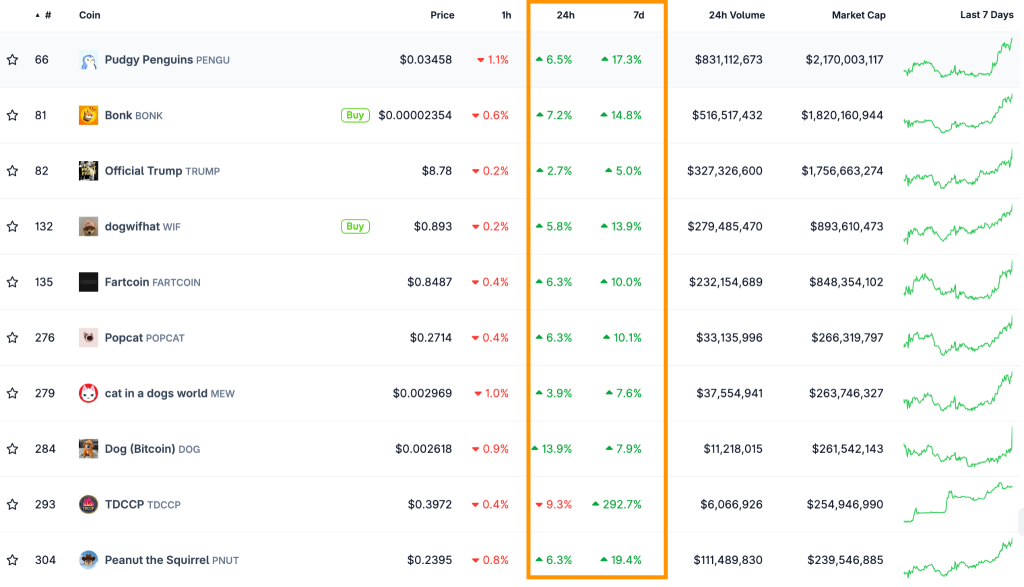Viewport: 1024px width, 587px height.
Task: Open Dog (Bitcoin) 7-day sparkline chart
Action: tap(958, 447)
